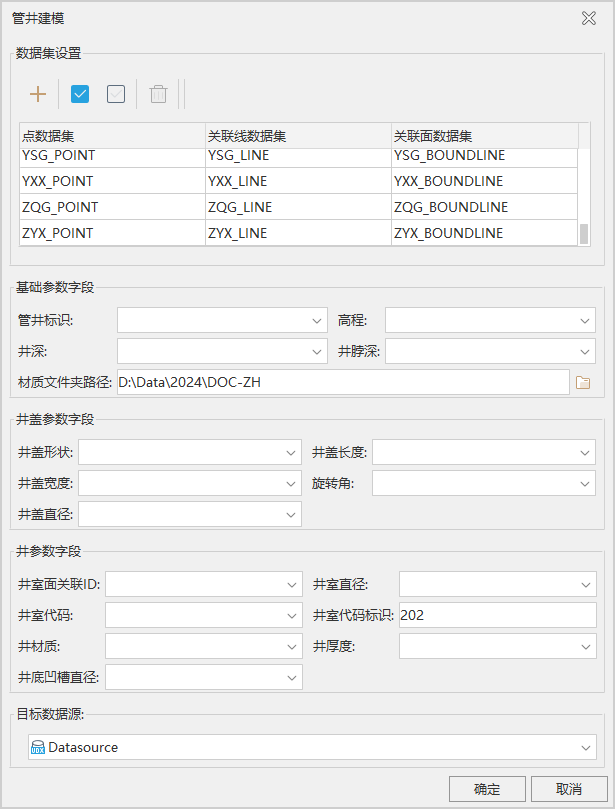Open the 井室面关联ID dropdown
This screenshot has width=615, height=809.
coord(203,584)
